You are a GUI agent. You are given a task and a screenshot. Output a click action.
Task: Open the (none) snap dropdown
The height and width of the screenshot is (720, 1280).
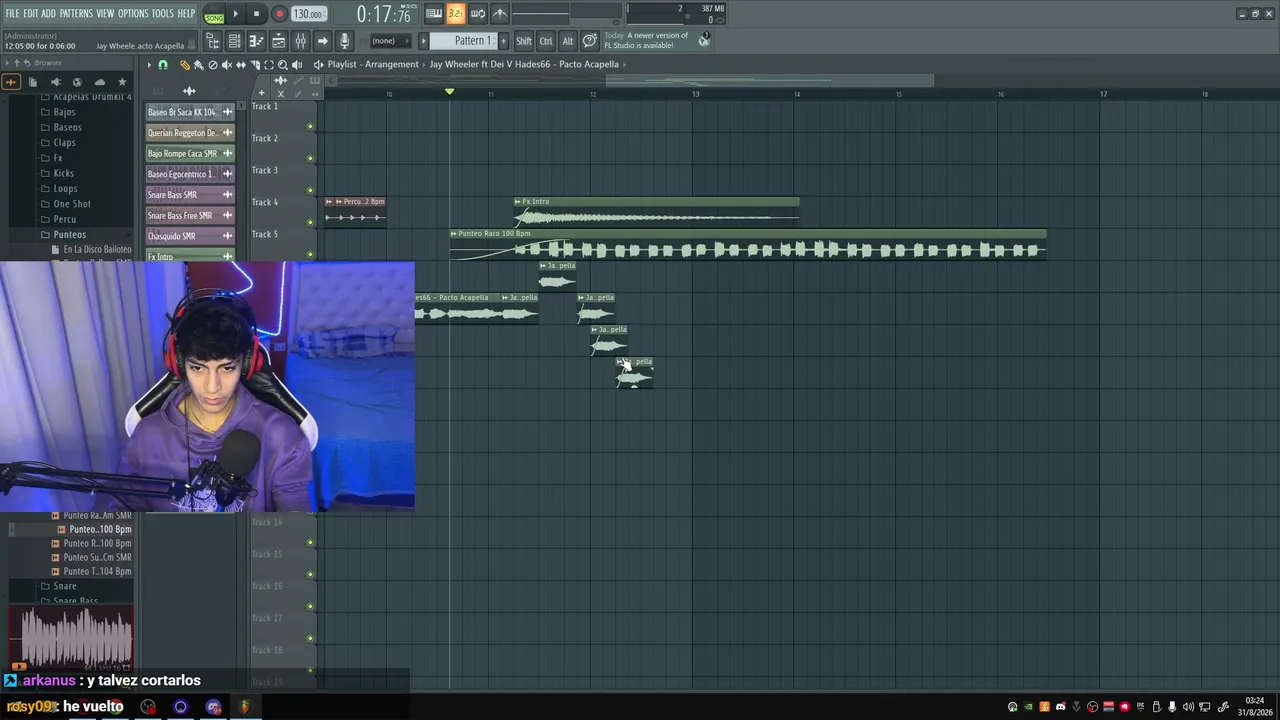click(x=390, y=41)
